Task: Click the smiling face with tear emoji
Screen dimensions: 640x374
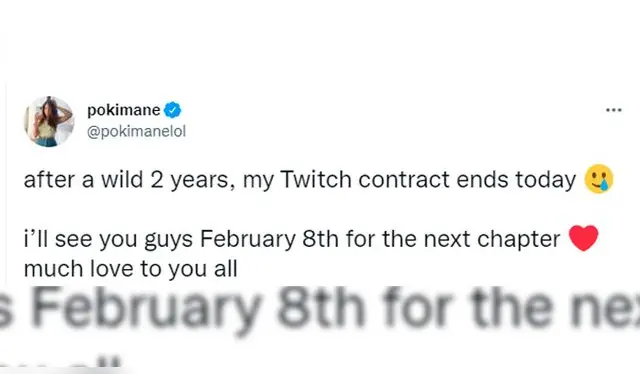Action: click(599, 179)
